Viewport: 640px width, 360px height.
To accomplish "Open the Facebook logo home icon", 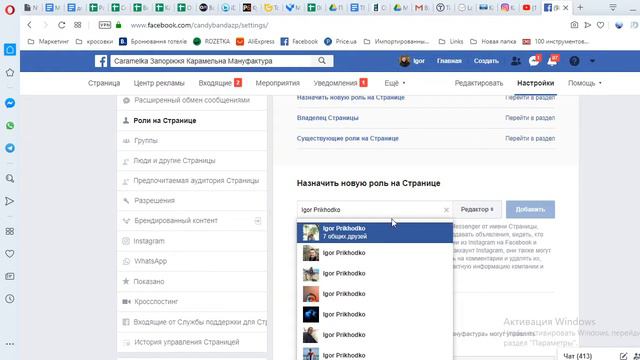I will point(101,61).
